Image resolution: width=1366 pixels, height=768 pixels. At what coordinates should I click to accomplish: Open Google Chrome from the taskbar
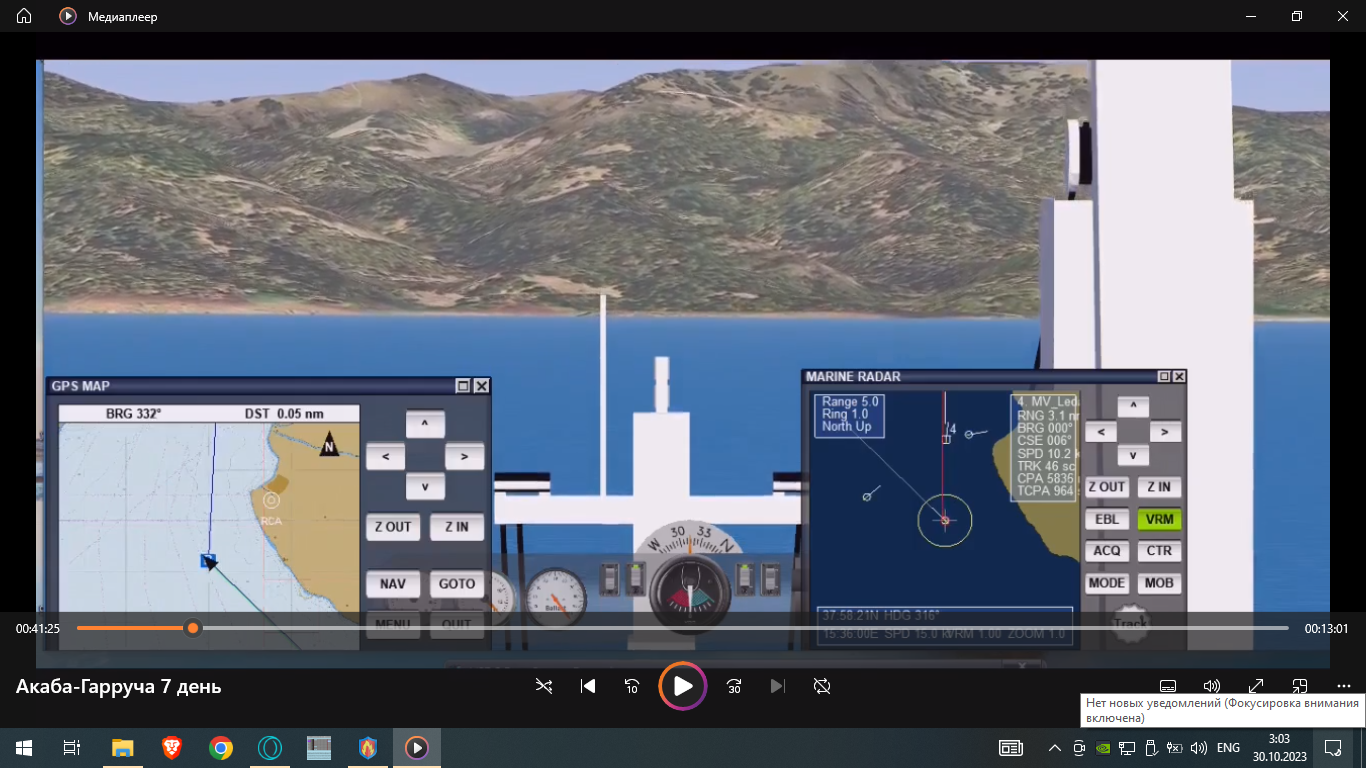coord(221,747)
